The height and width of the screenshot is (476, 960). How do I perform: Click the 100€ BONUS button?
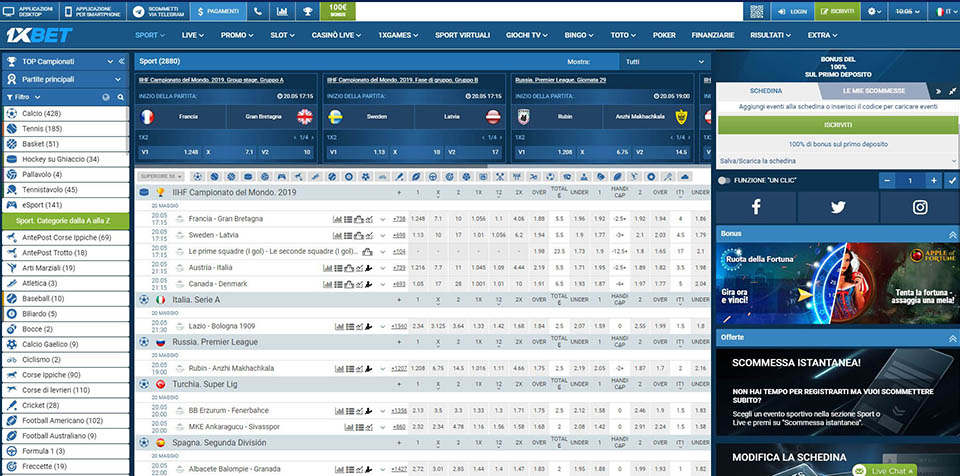[x=338, y=11]
